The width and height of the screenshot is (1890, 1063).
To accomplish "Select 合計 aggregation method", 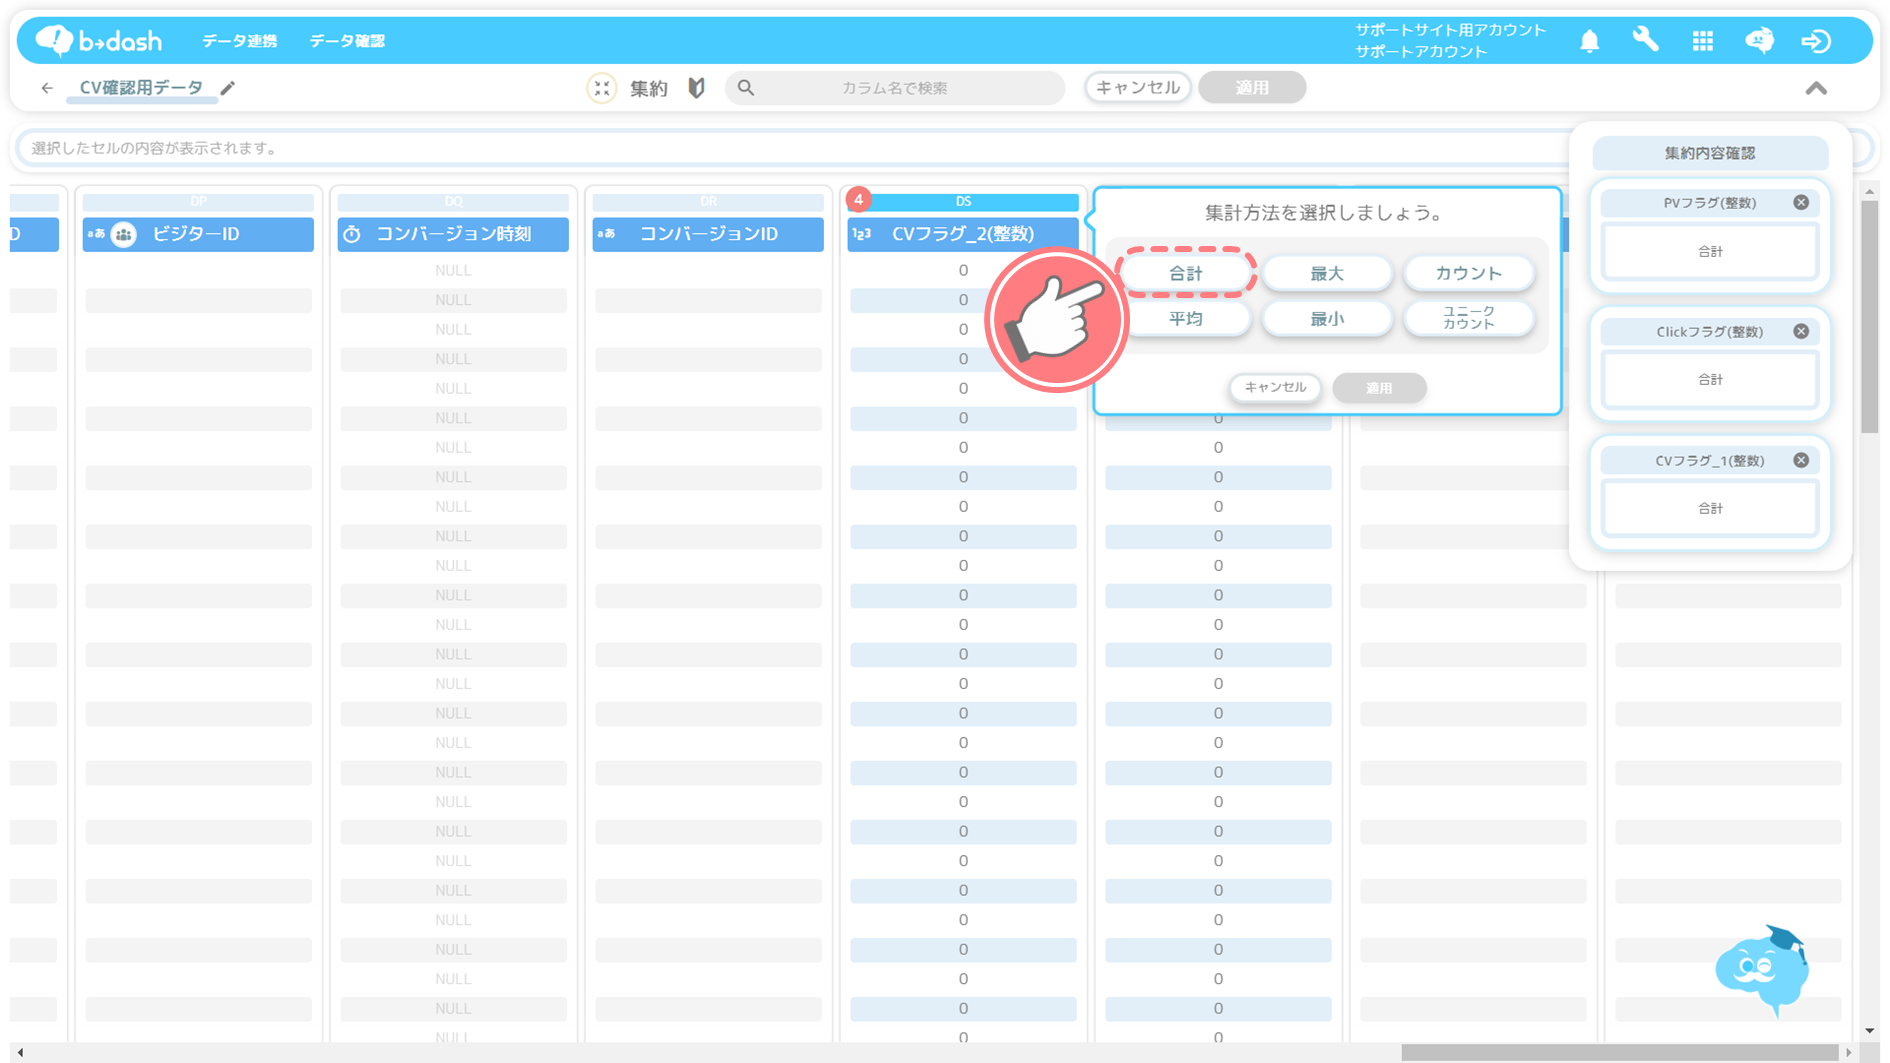I will [1186, 273].
